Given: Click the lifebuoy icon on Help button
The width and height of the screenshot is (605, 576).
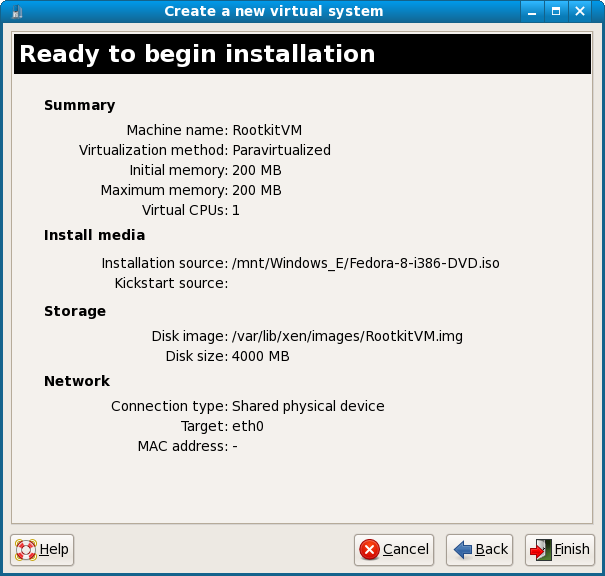Looking at the screenshot, I should coord(26,549).
